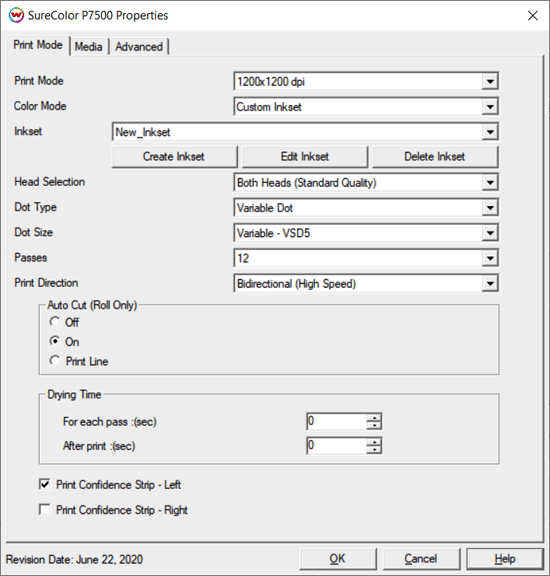Click the Edit Inkset button
Image resolution: width=550 pixels, height=576 pixels.
click(x=305, y=157)
